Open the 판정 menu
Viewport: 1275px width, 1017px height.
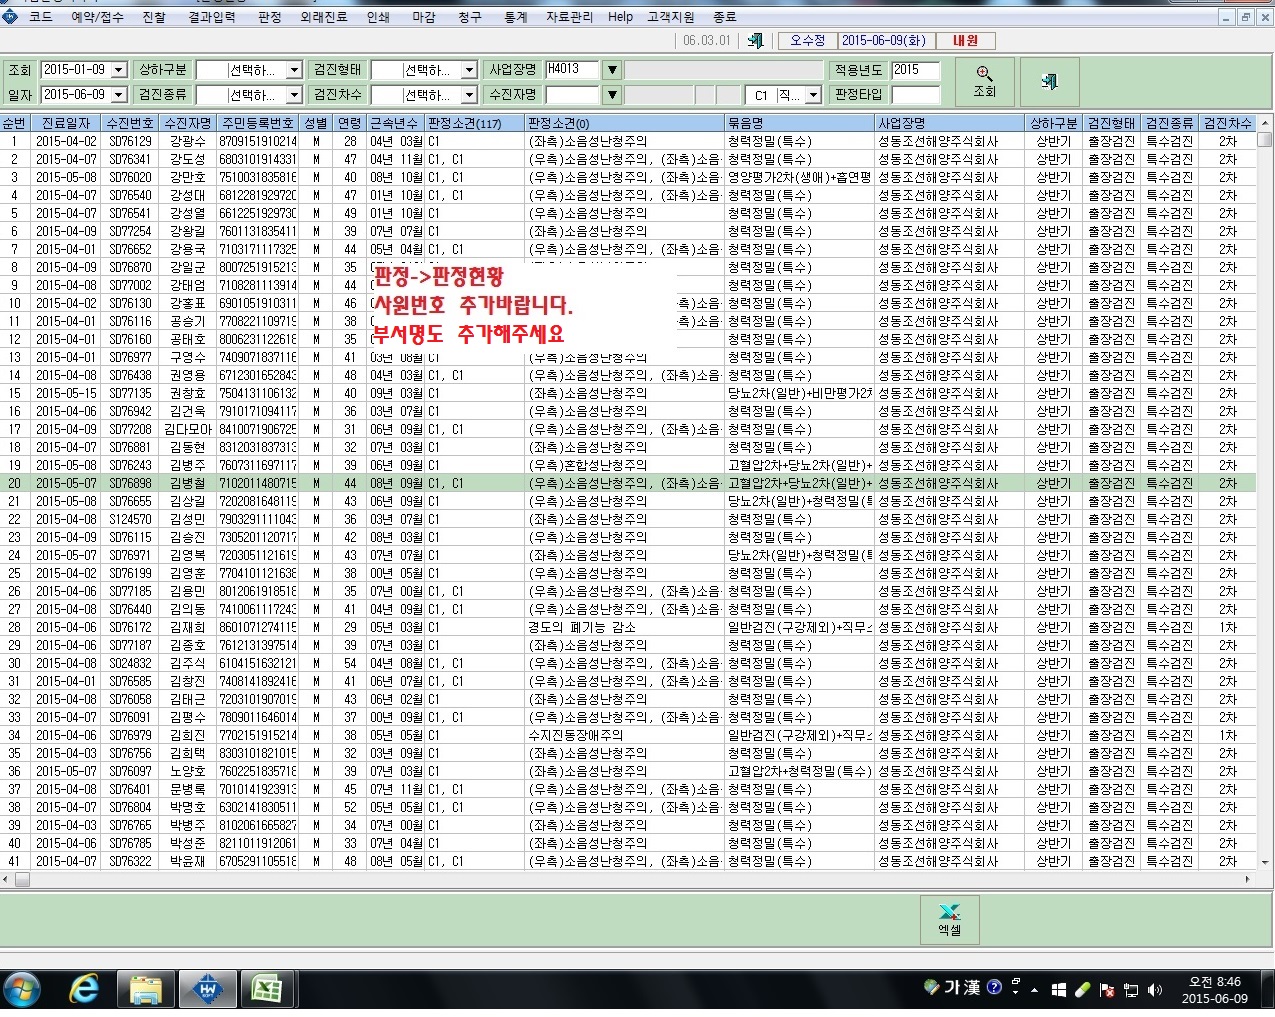(269, 17)
